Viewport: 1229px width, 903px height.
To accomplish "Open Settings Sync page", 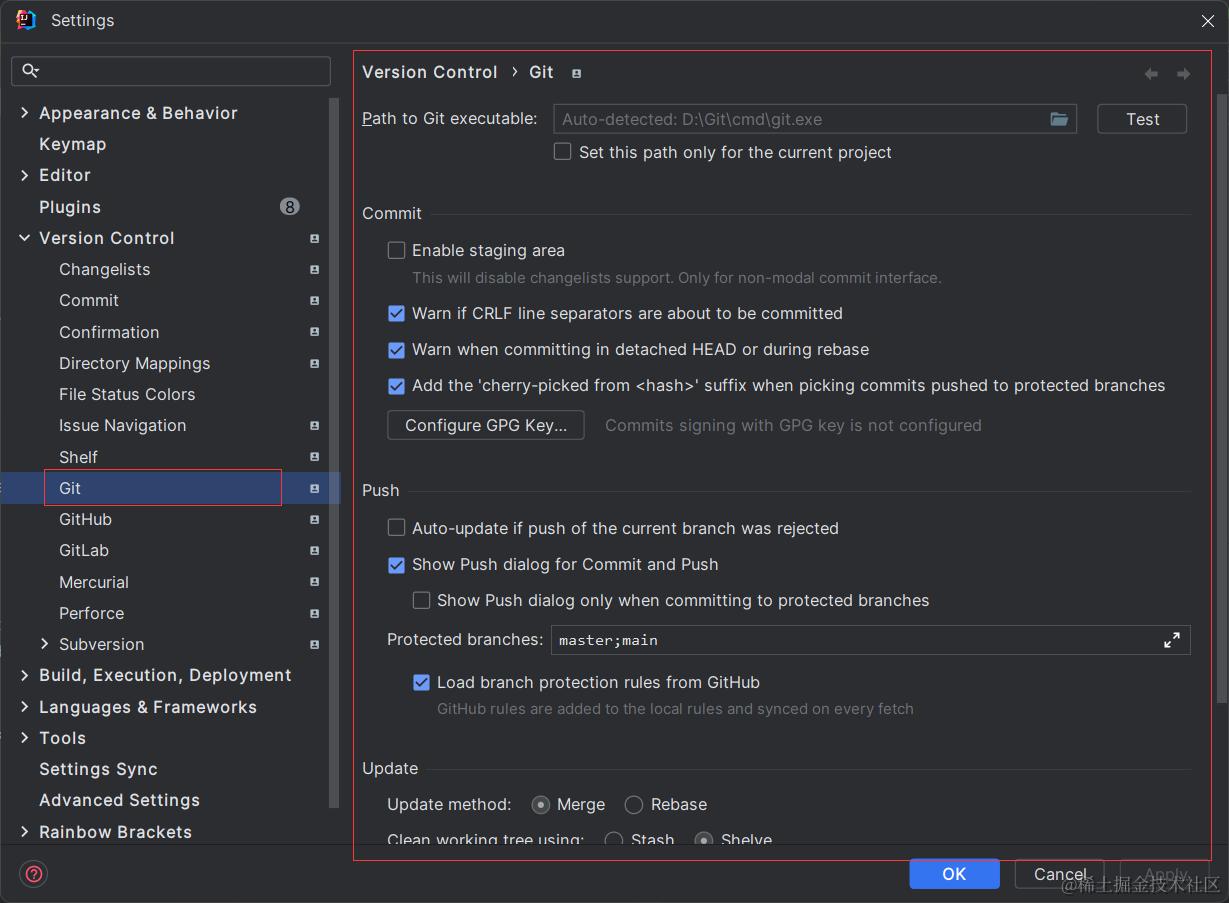I will pos(98,769).
